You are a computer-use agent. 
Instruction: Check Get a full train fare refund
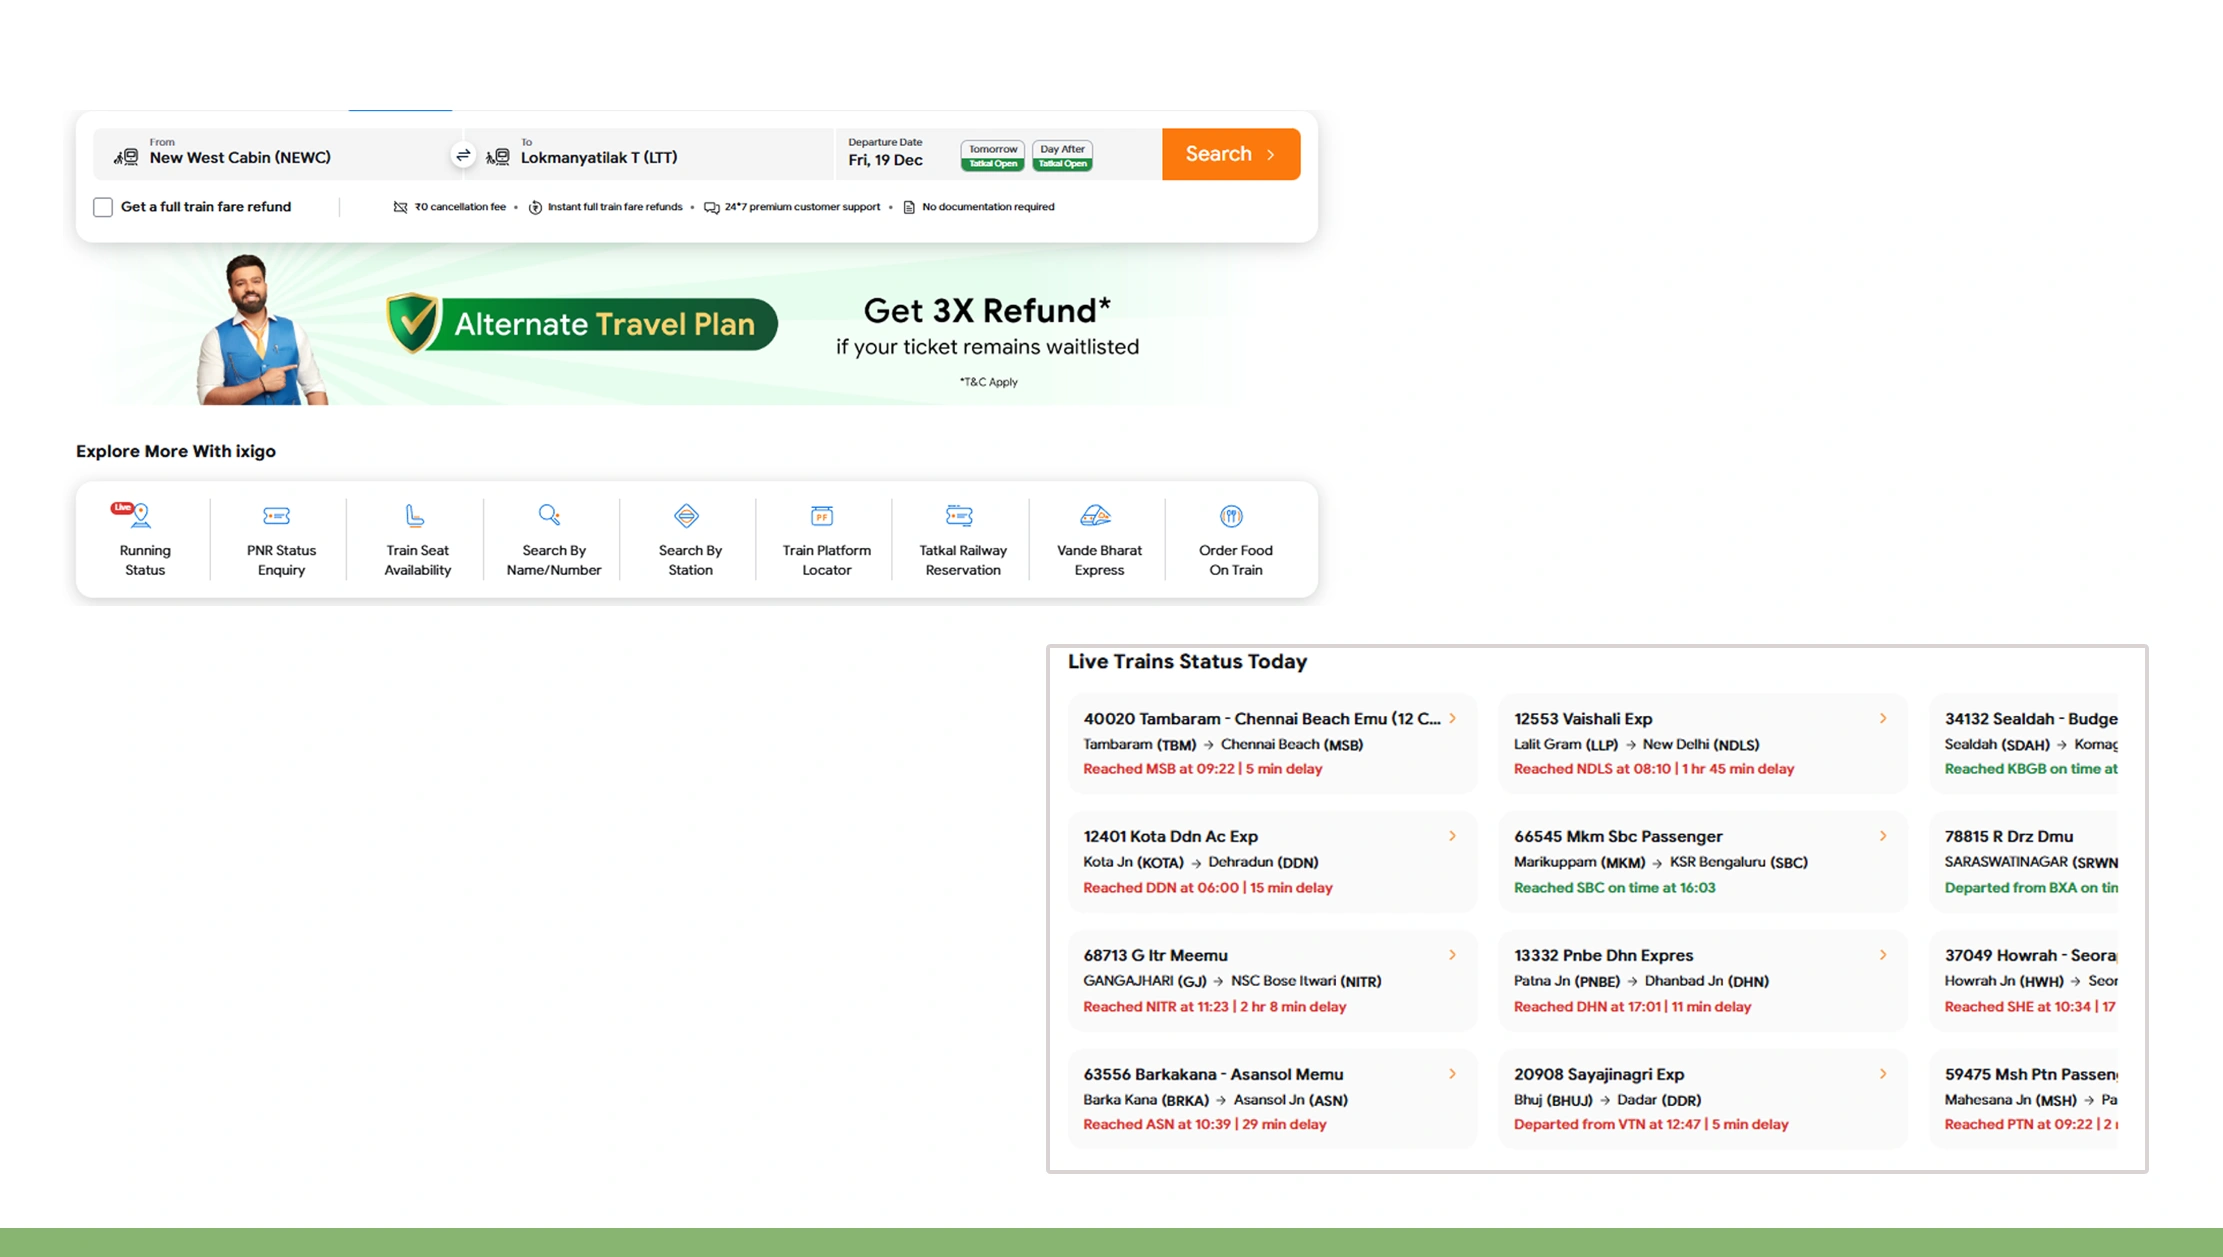[x=103, y=207]
